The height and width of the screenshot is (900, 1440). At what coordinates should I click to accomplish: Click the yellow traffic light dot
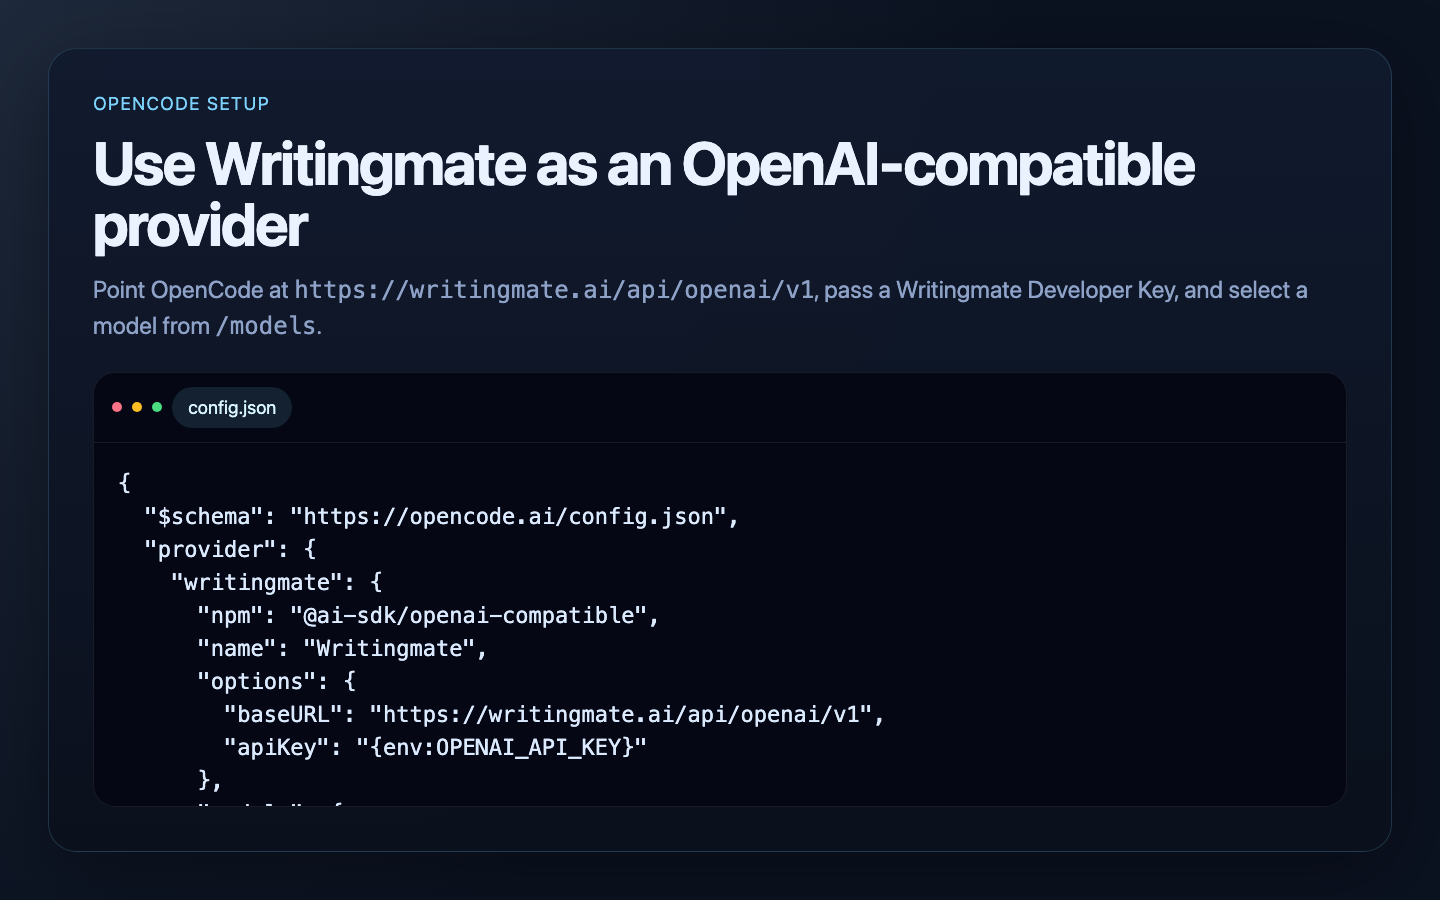pos(137,407)
